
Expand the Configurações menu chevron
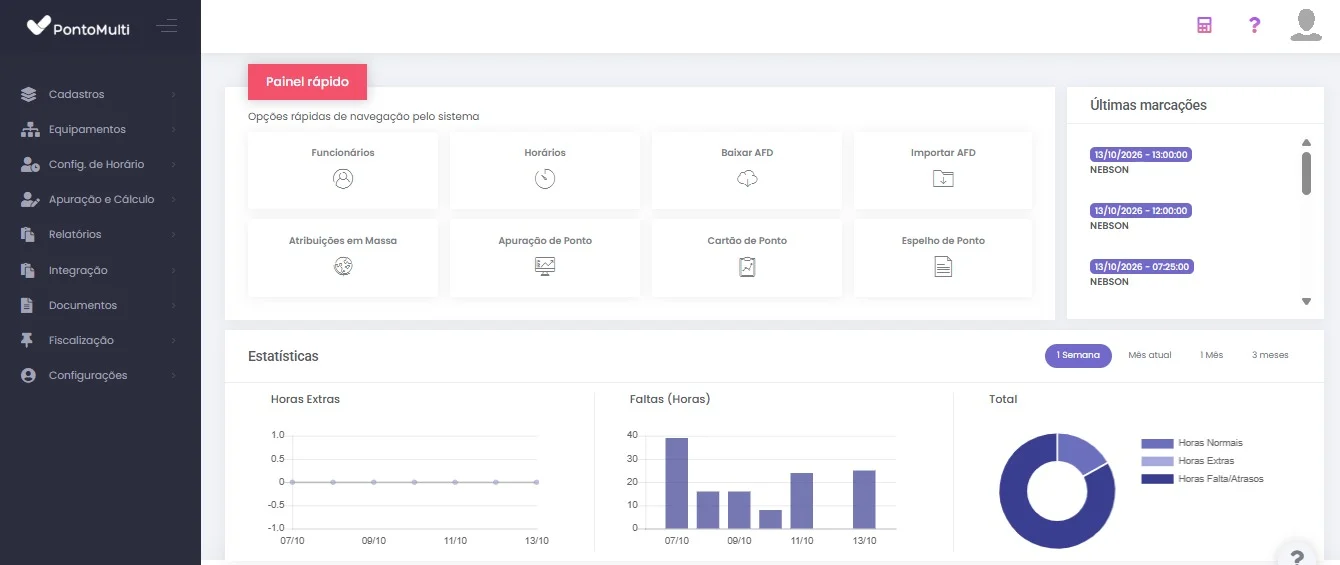point(173,375)
